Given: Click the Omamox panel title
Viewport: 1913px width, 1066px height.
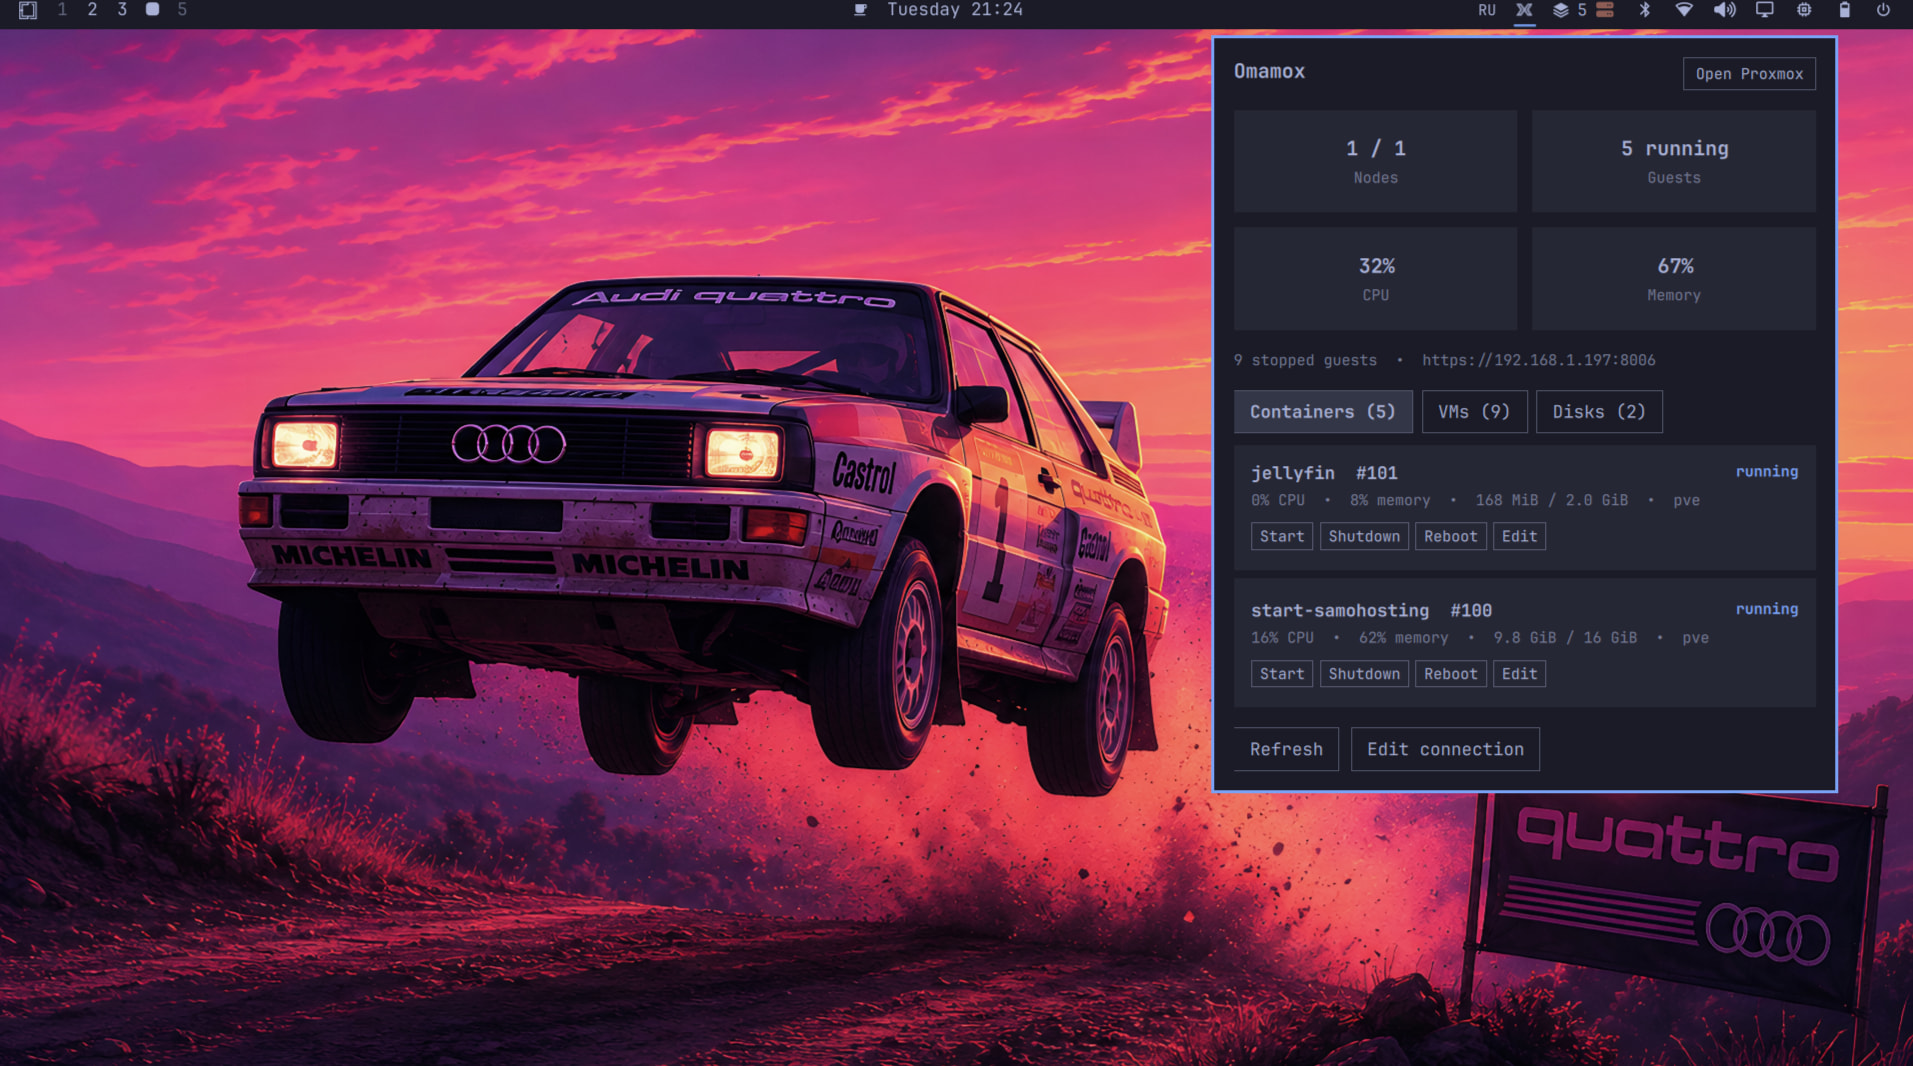Looking at the screenshot, I should pos(1269,72).
